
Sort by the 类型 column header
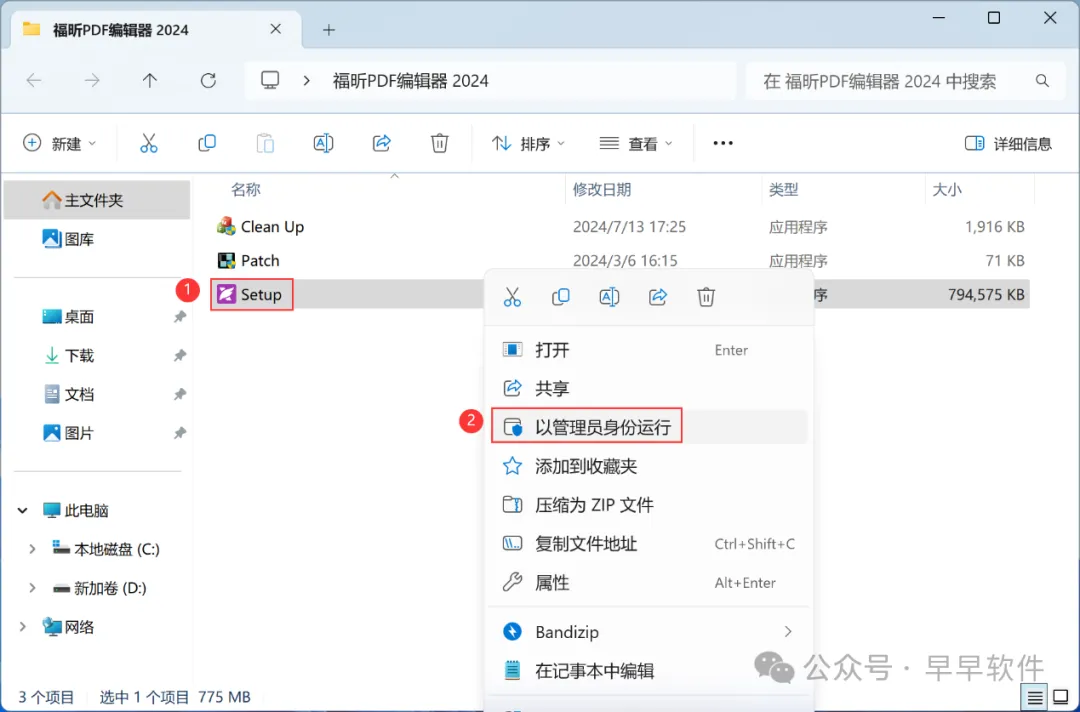click(x=783, y=189)
